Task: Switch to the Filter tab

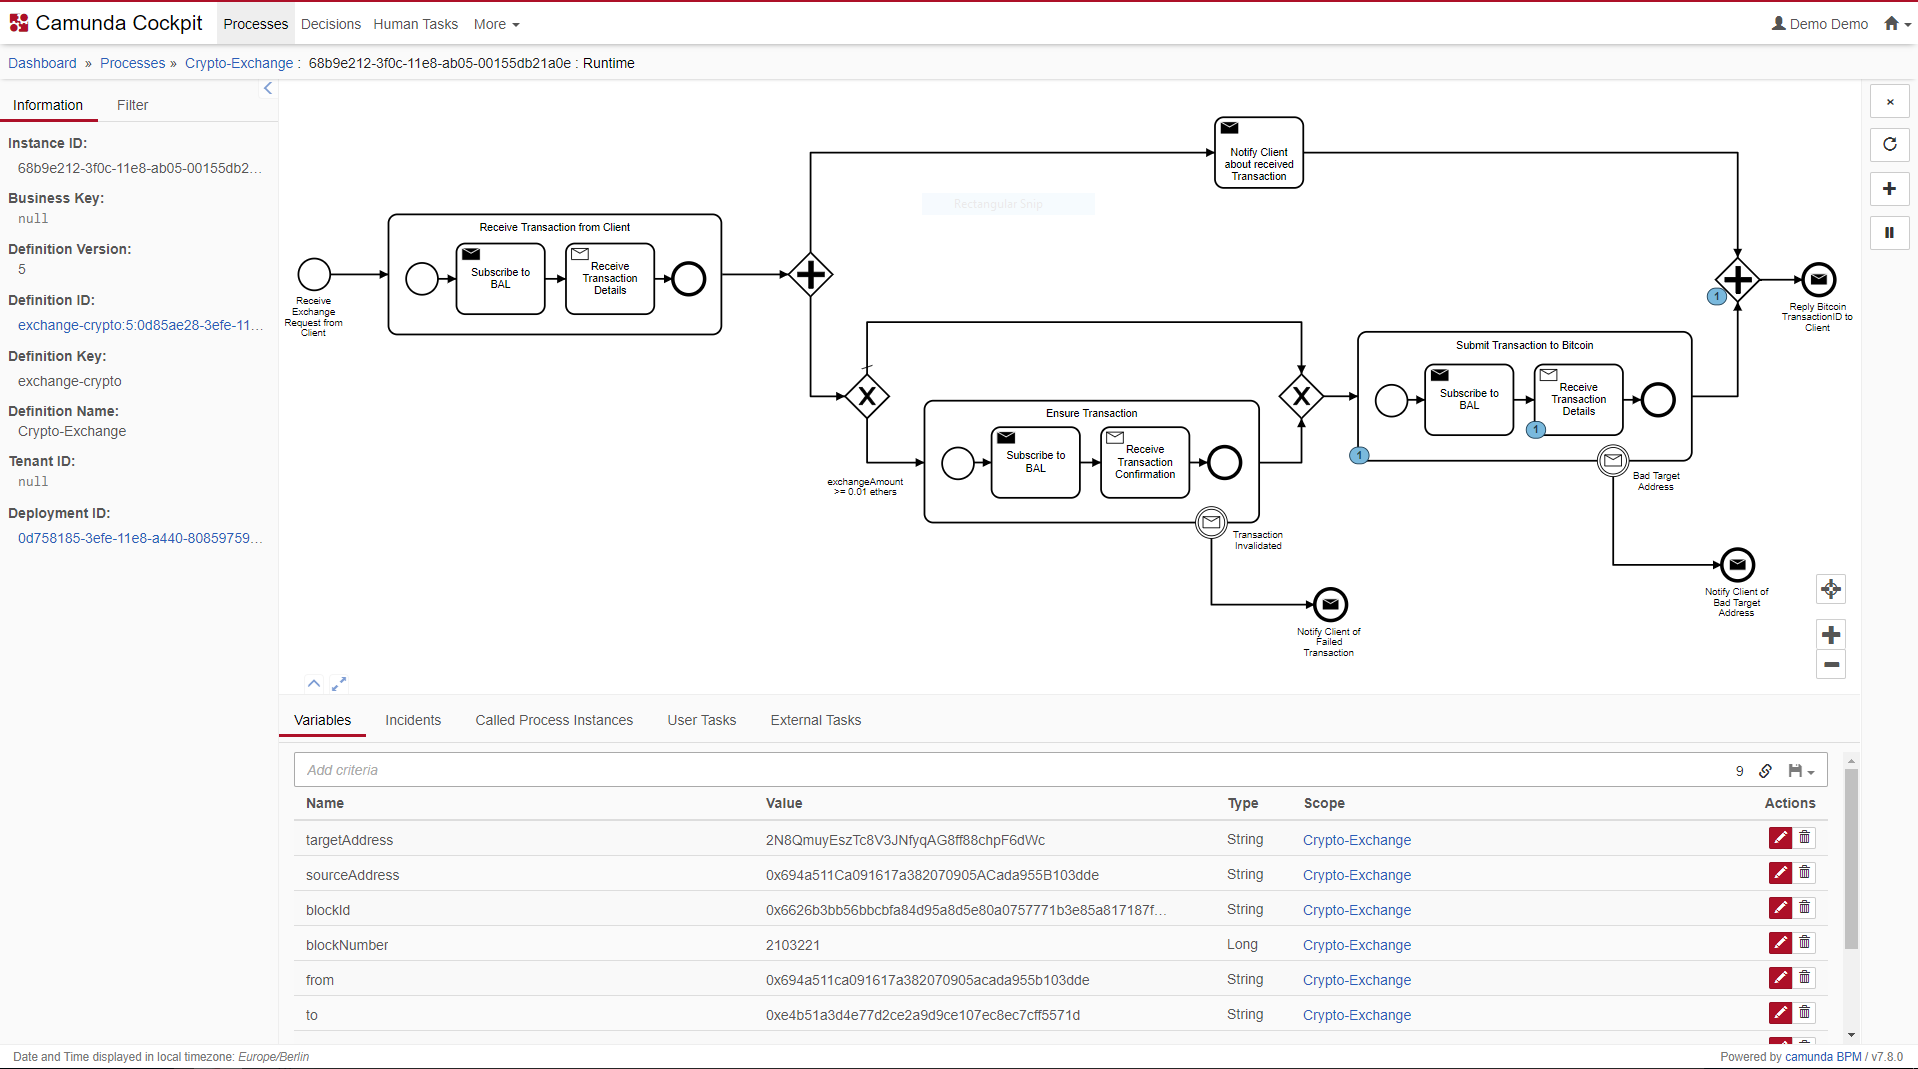Action: 132,105
